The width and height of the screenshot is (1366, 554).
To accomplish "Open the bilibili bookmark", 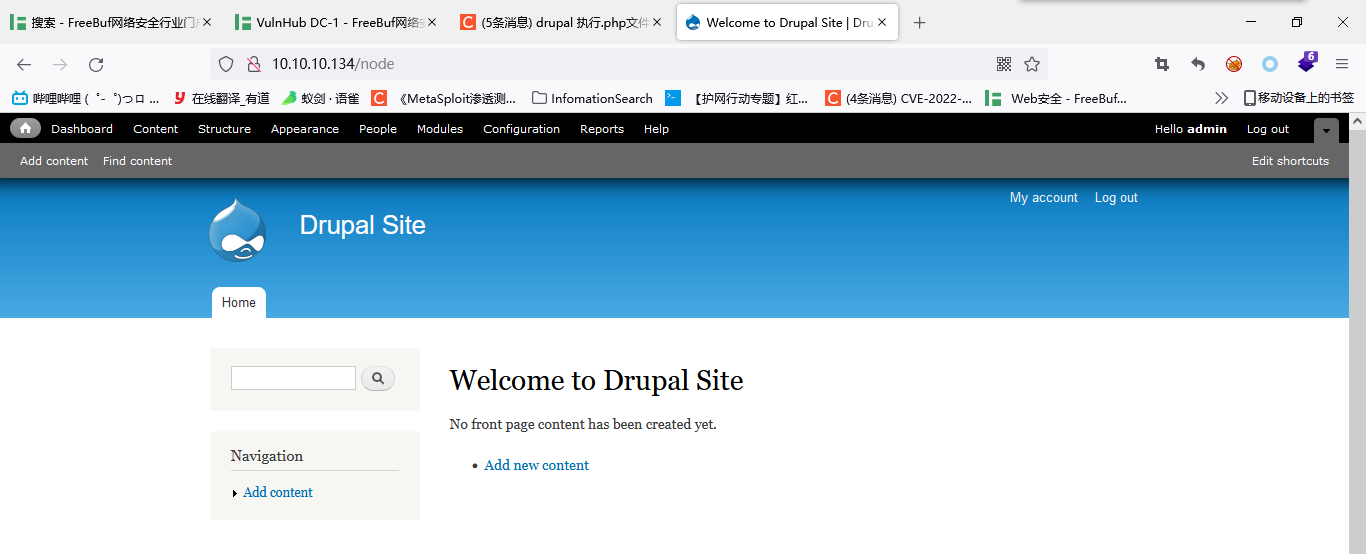I will coord(85,98).
